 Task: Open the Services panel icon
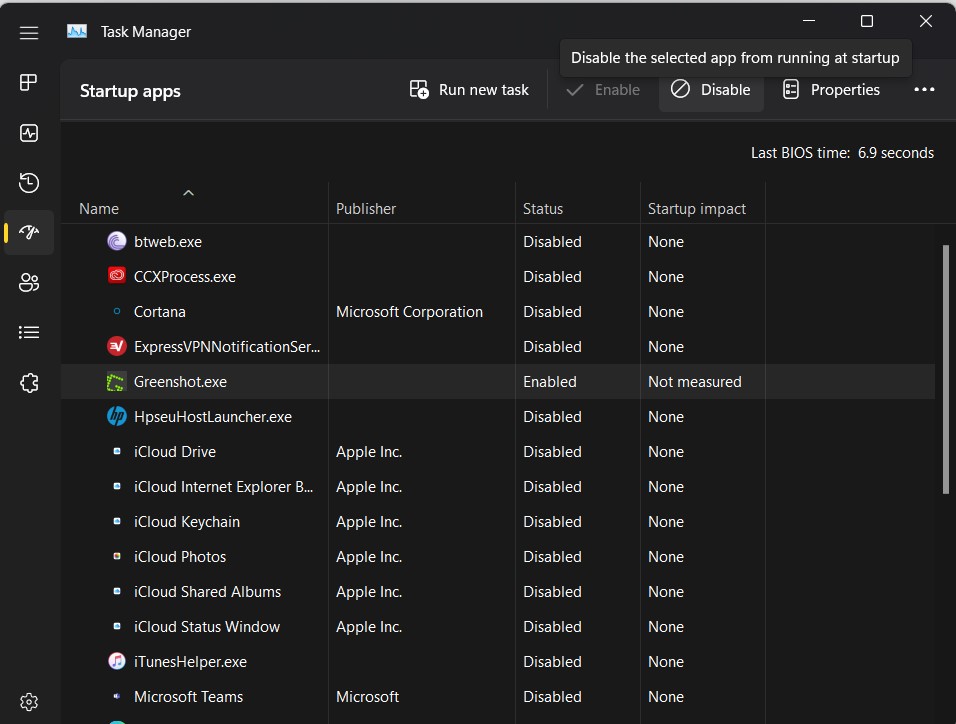coord(29,382)
